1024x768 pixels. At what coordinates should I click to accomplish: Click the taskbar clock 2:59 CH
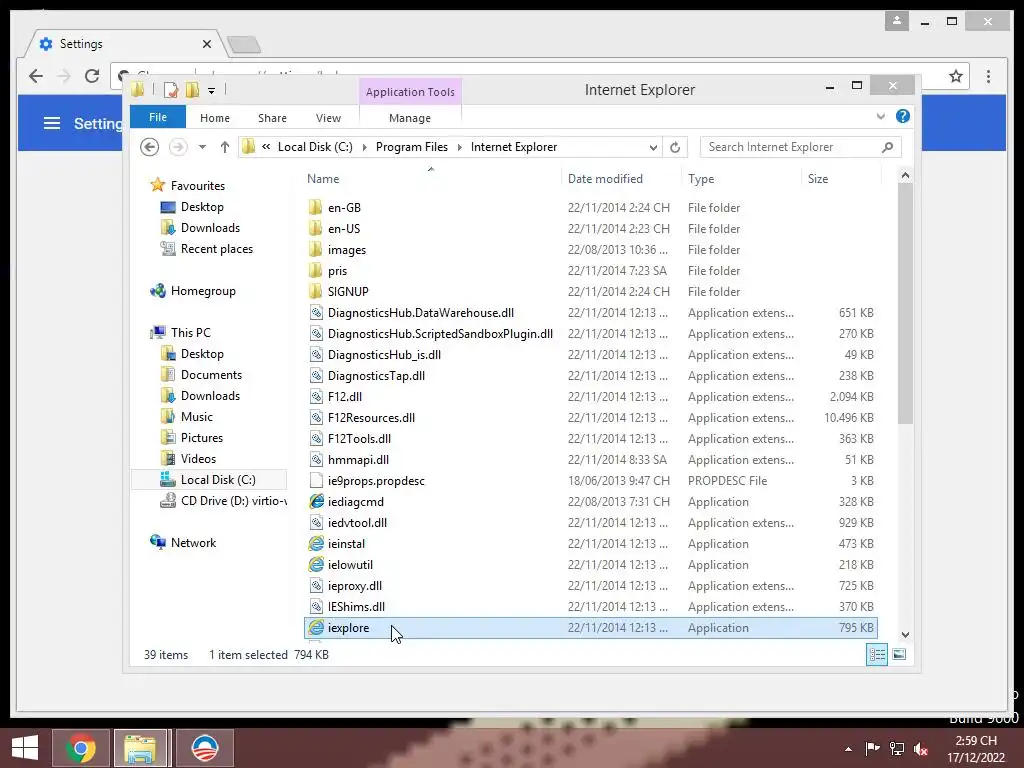976,749
